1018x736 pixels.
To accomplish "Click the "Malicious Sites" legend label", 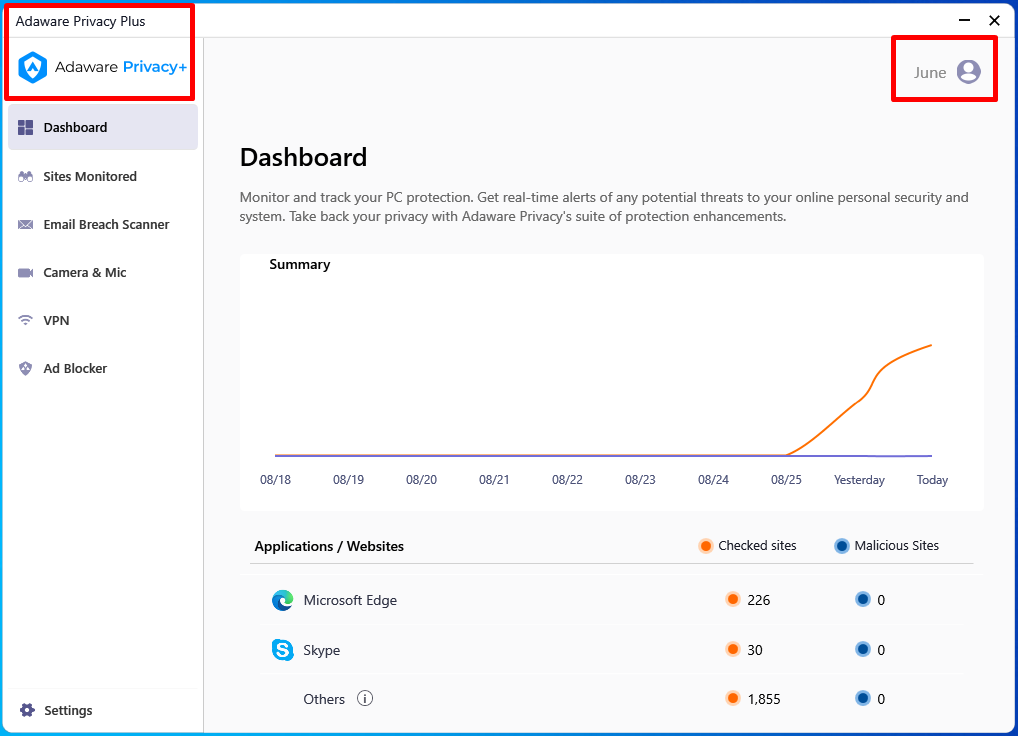I will coord(897,546).
